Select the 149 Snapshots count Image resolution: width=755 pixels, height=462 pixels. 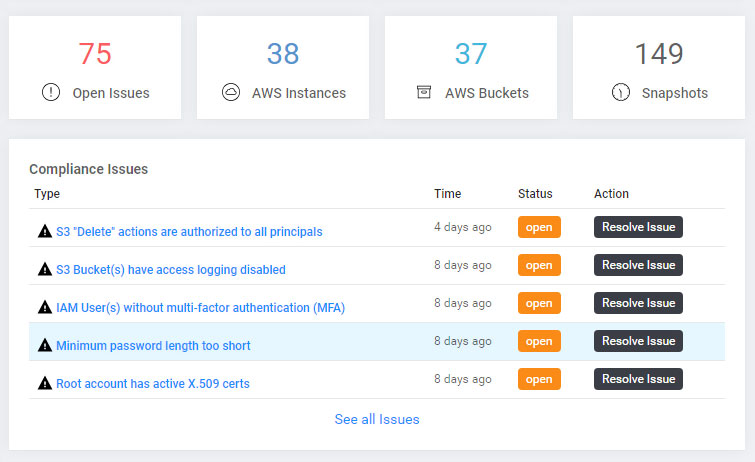[x=659, y=53]
